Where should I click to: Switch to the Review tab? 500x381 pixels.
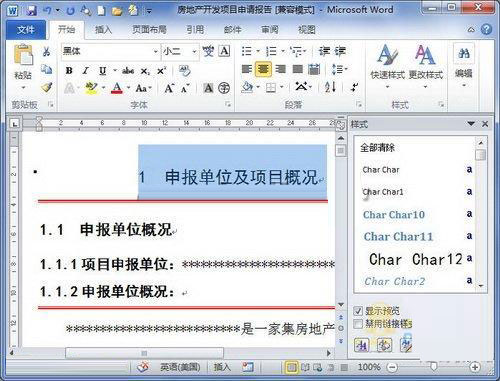point(269,30)
